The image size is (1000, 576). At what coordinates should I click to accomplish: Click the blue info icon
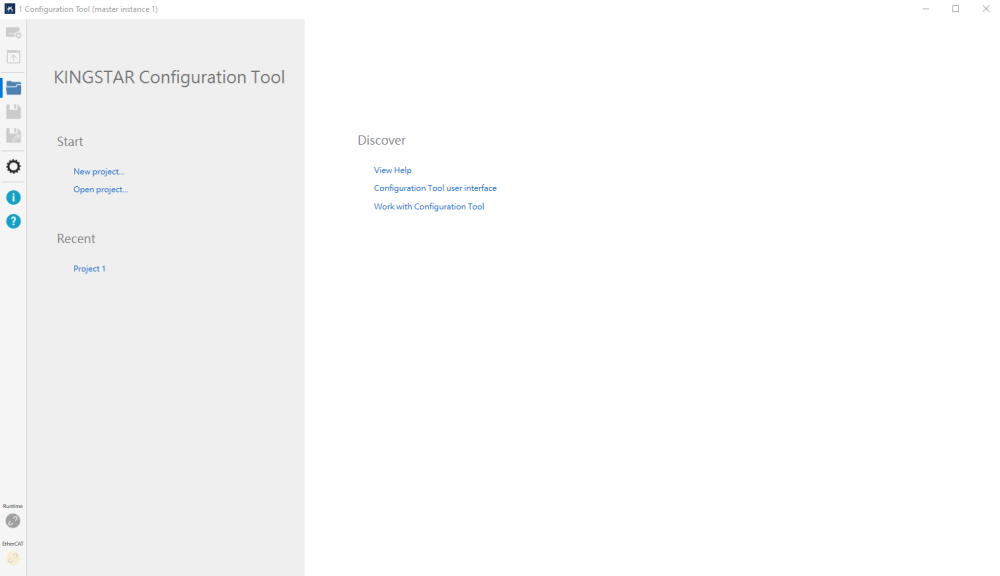13,197
